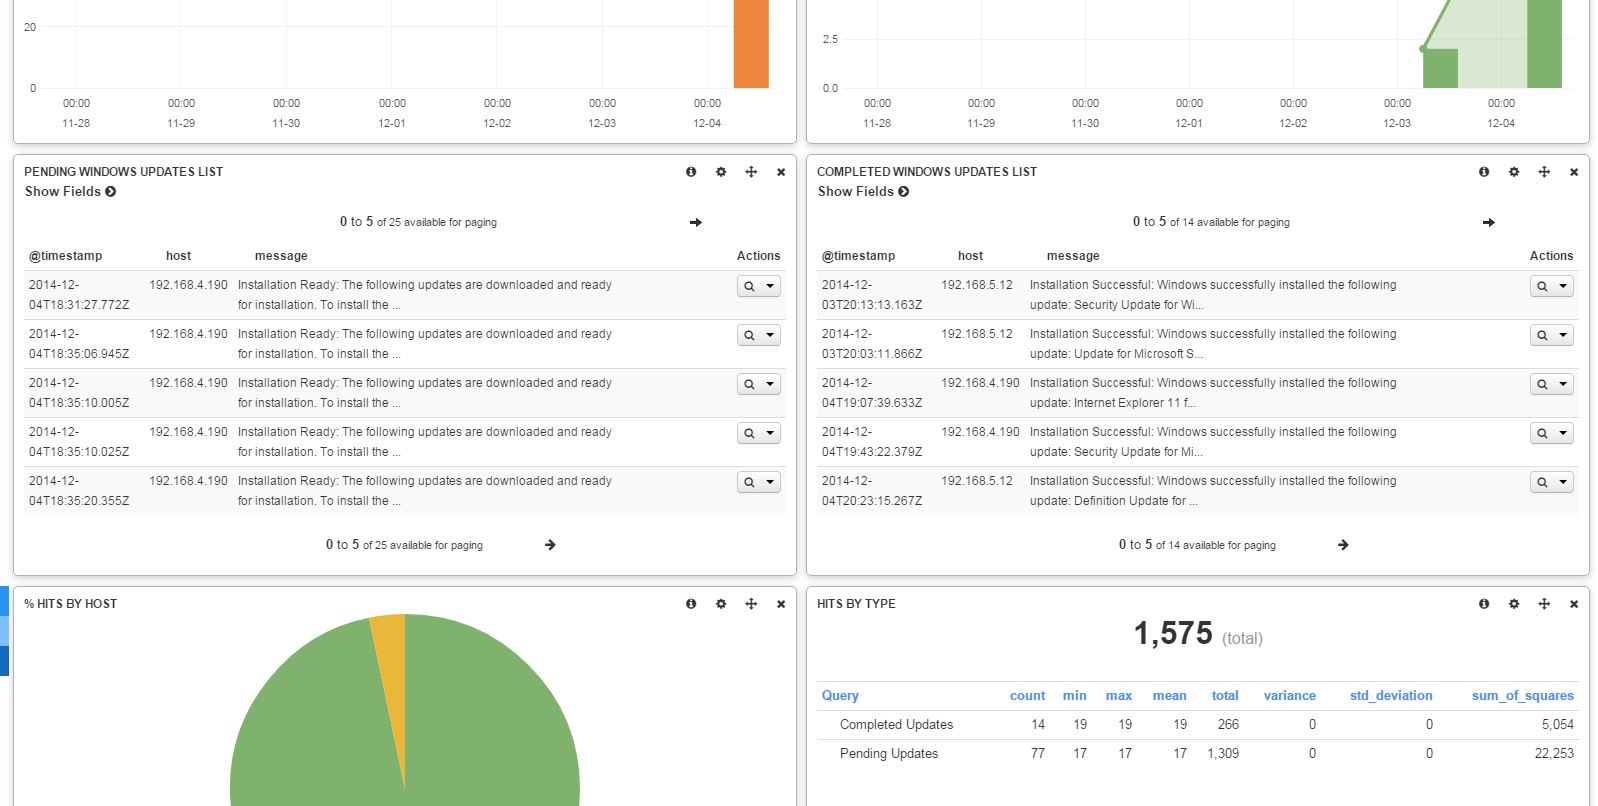Click move icon on % Hits By Host panel
Image resolution: width=1598 pixels, height=806 pixels.
click(x=751, y=604)
